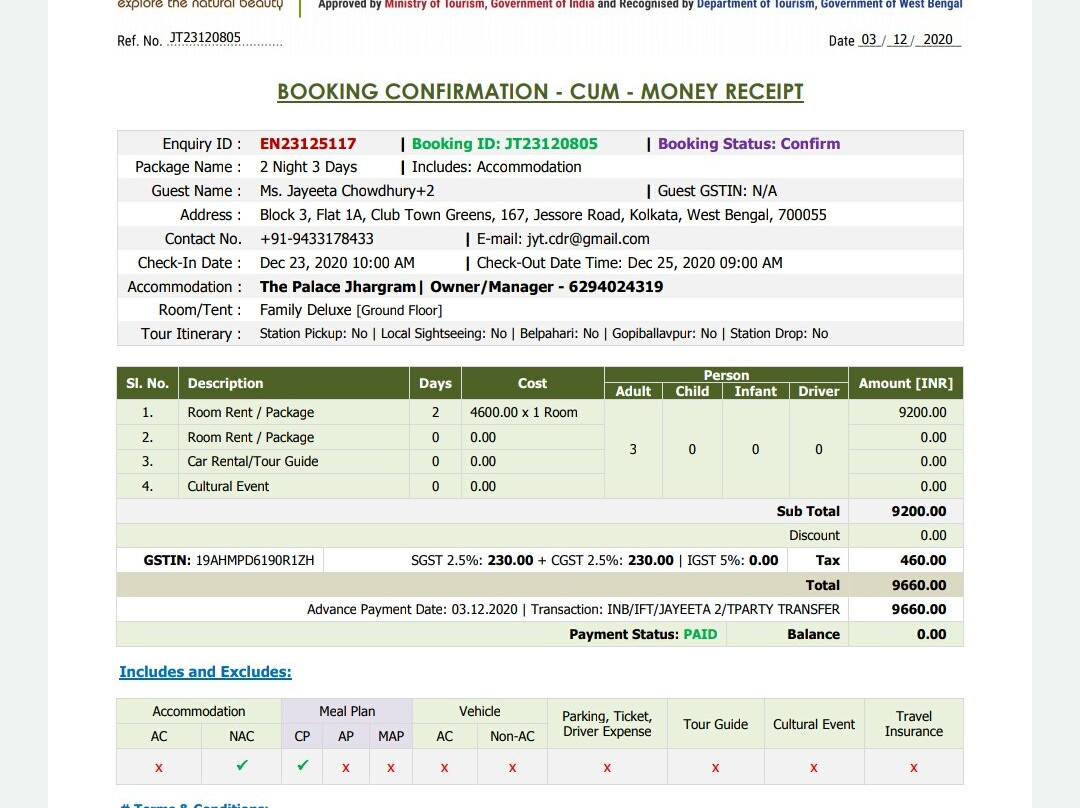
Task: Click Guest GSTIN: N/A text
Action: coord(717,191)
